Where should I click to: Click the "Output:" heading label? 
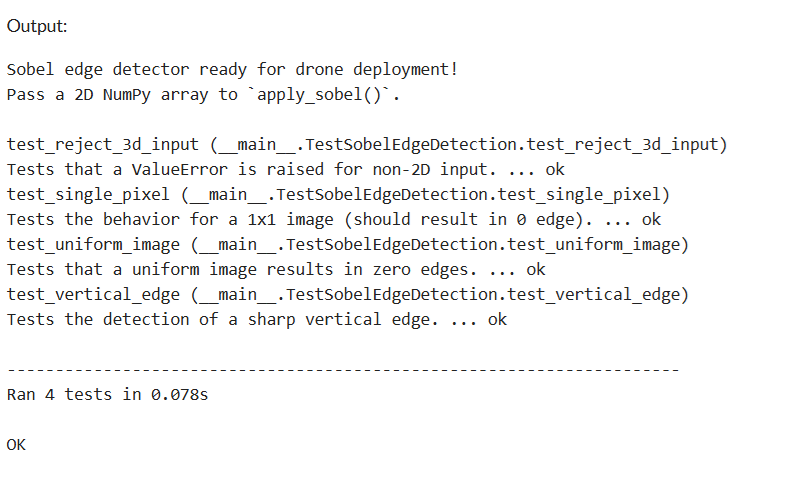(x=37, y=26)
